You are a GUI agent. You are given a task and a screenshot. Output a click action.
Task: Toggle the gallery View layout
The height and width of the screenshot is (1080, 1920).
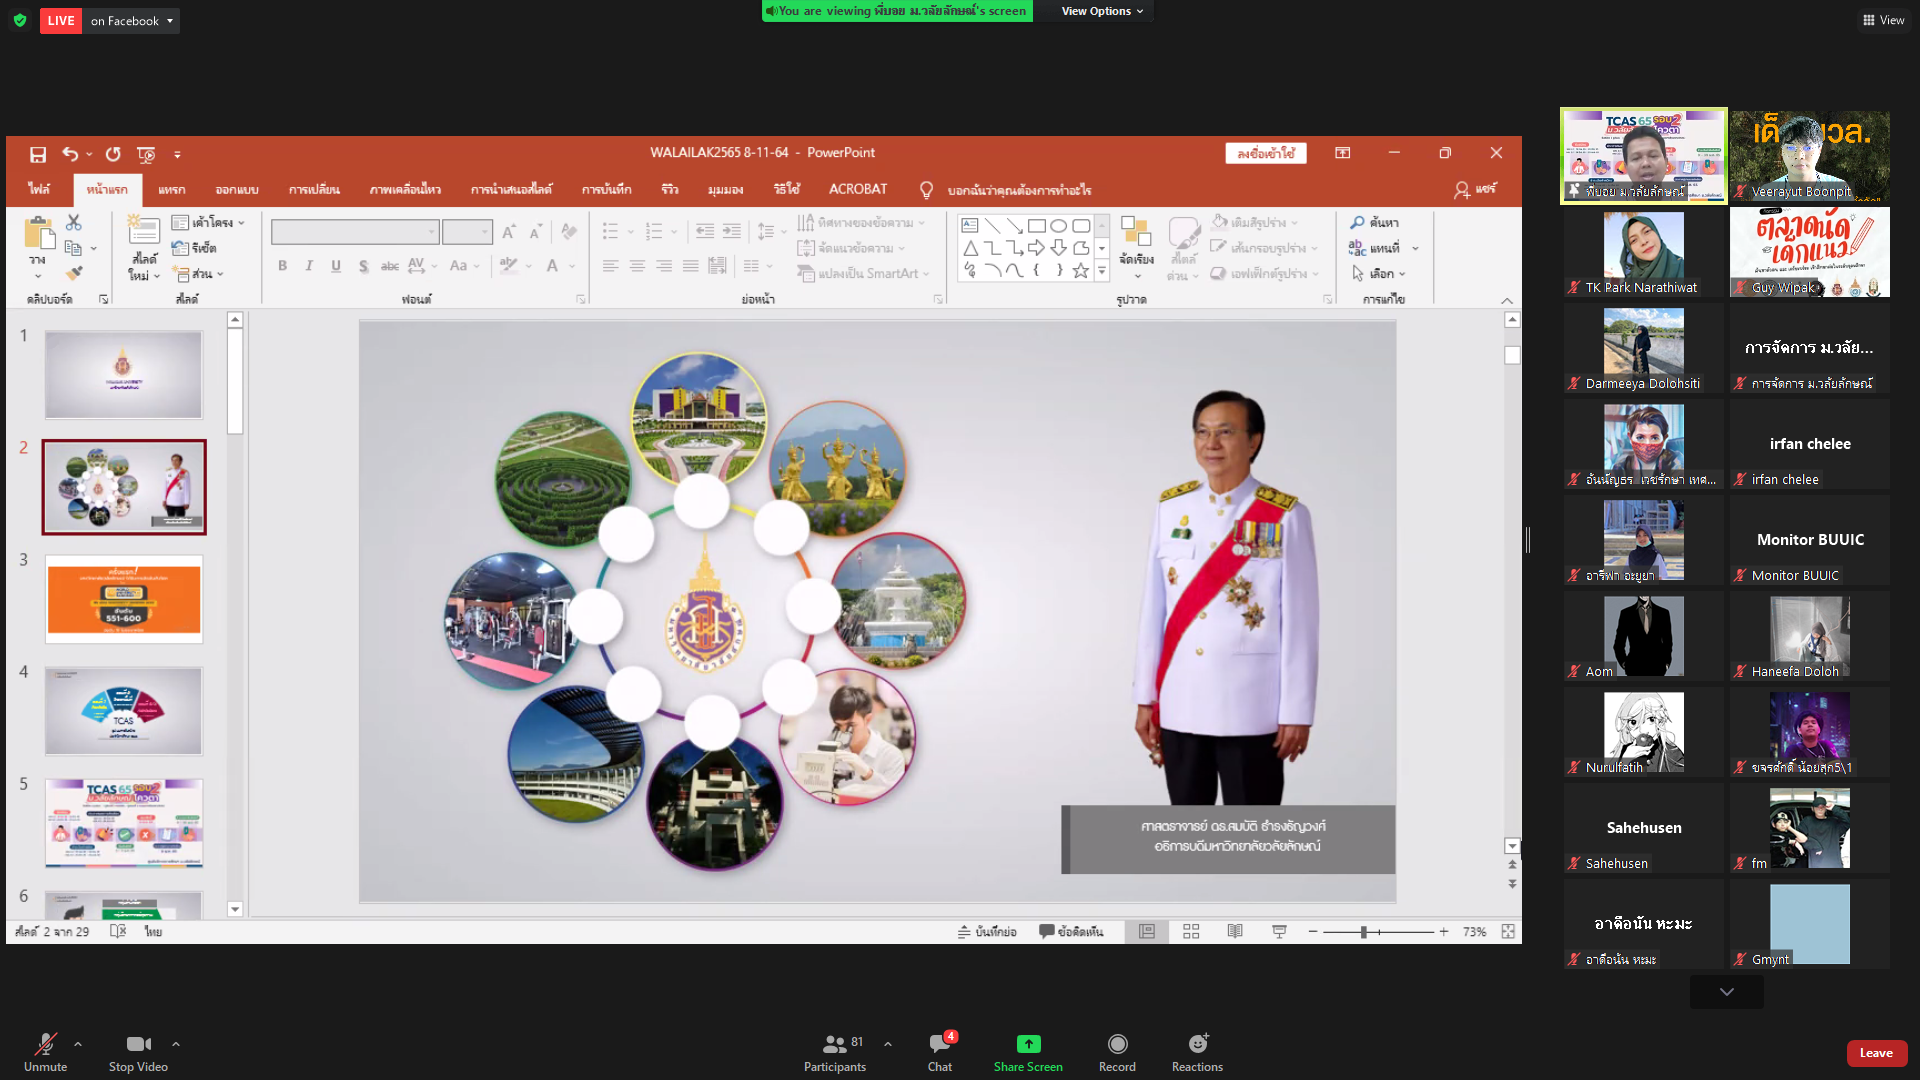coord(1883,20)
